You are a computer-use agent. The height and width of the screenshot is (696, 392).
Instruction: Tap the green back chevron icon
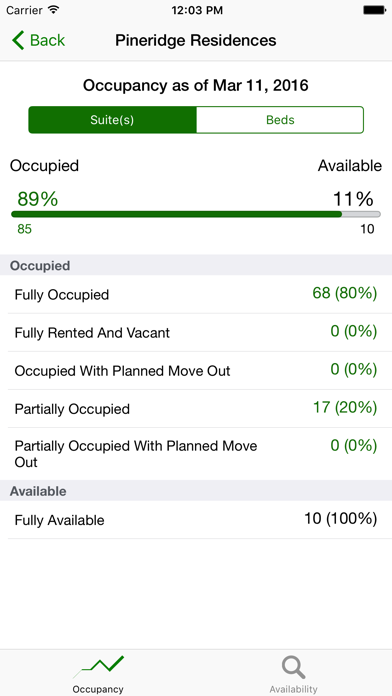coord(18,40)
